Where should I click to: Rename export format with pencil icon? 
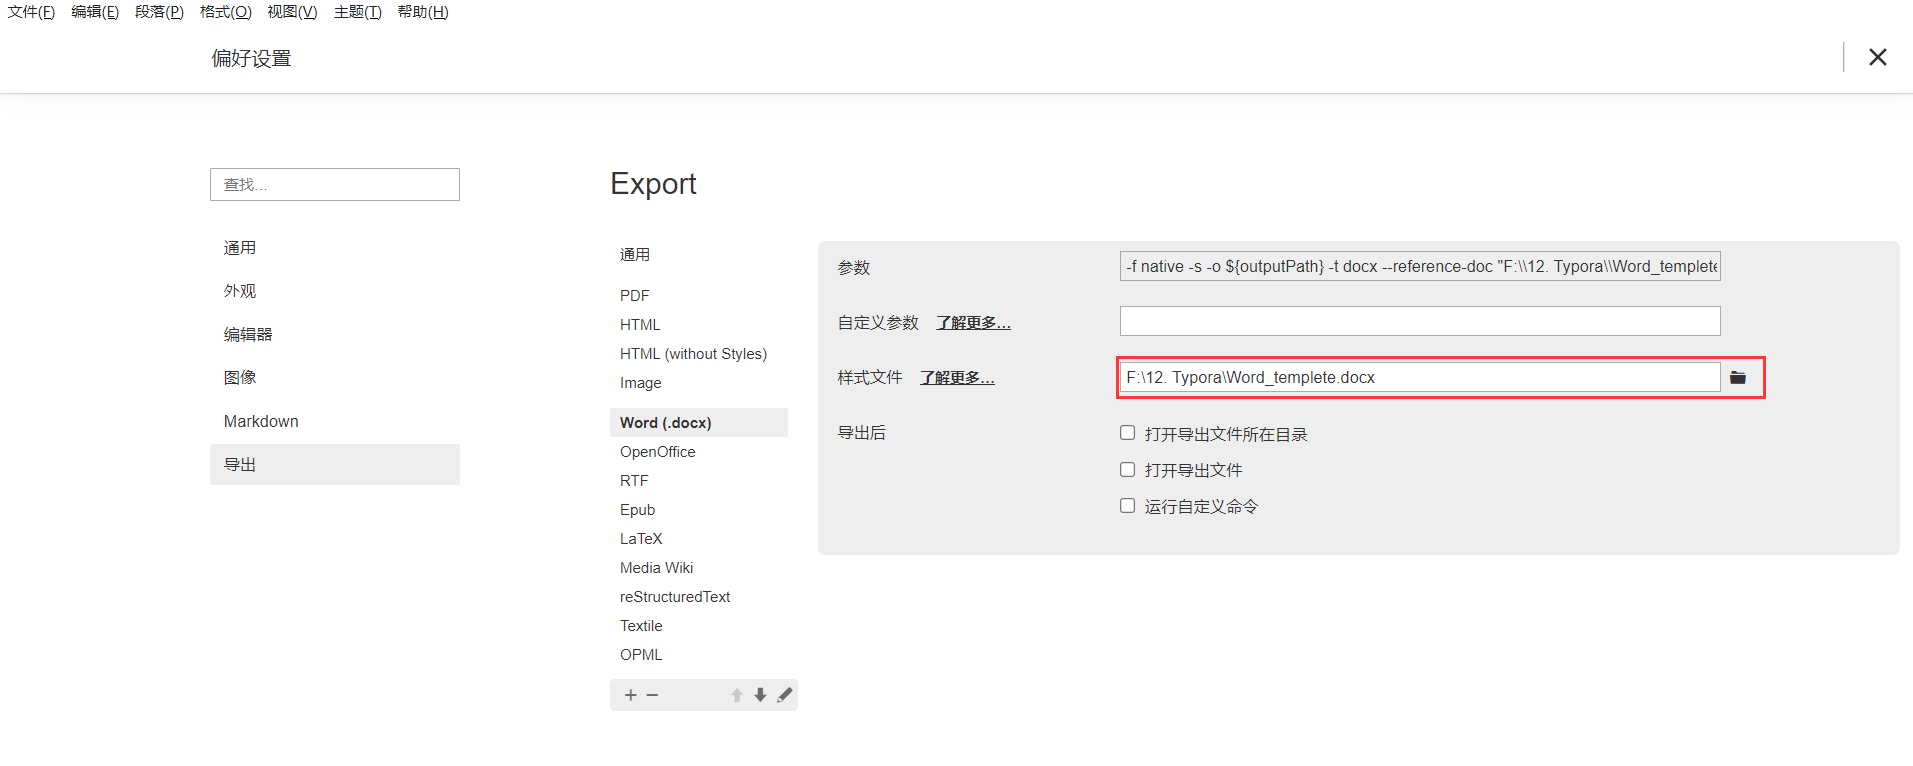pos(785,695)
